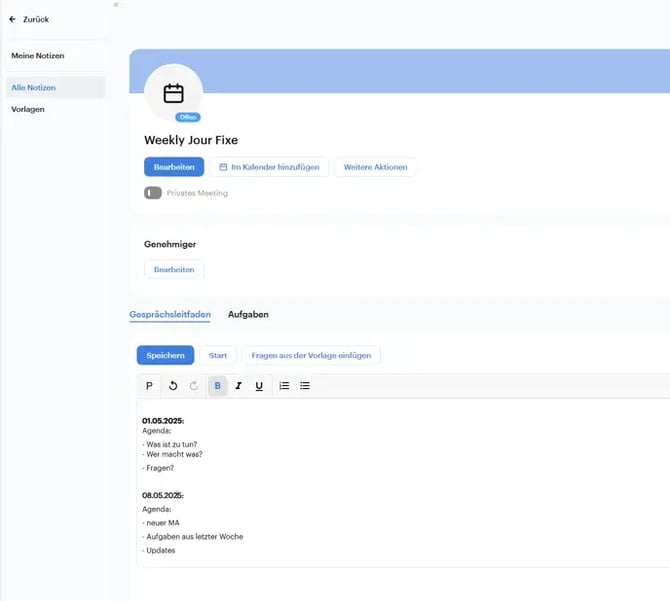This screenshot has width=670, height=601.
Task: Click the line '- Wer macht was?'
Action: coord(172,454)
